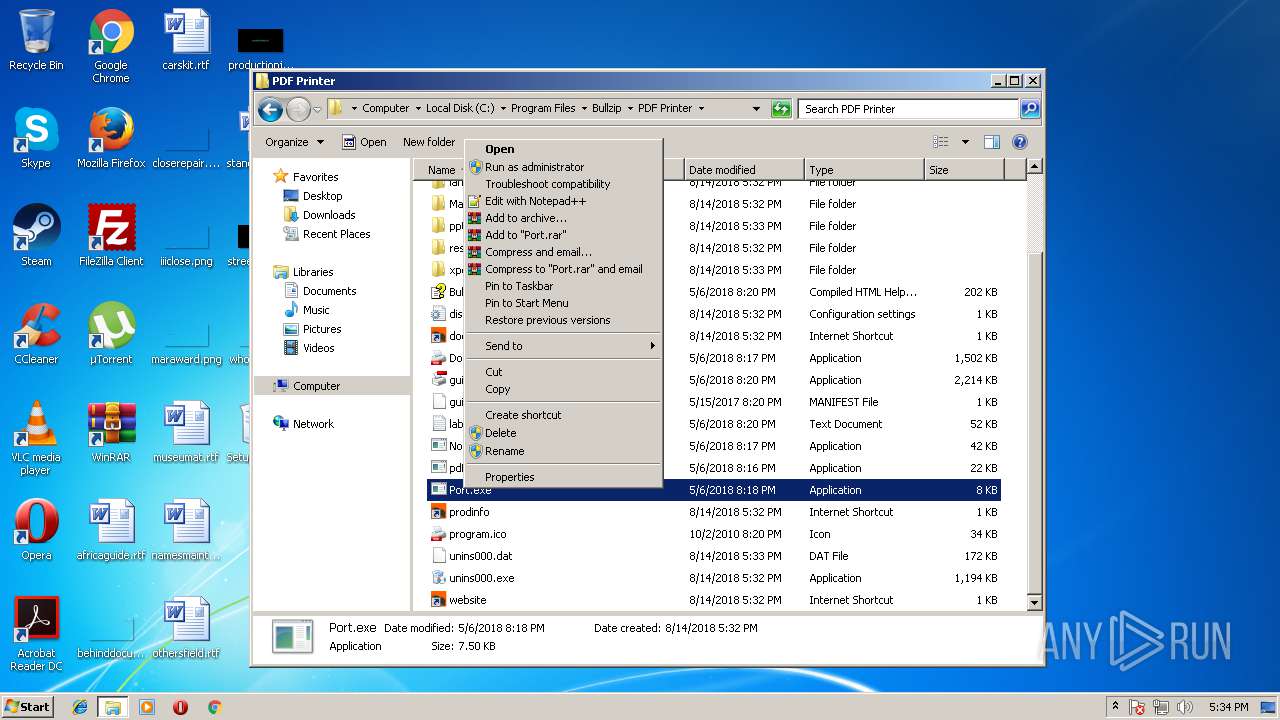
Task: Click the Search PDF Printer field
Action: click(908, 109)
